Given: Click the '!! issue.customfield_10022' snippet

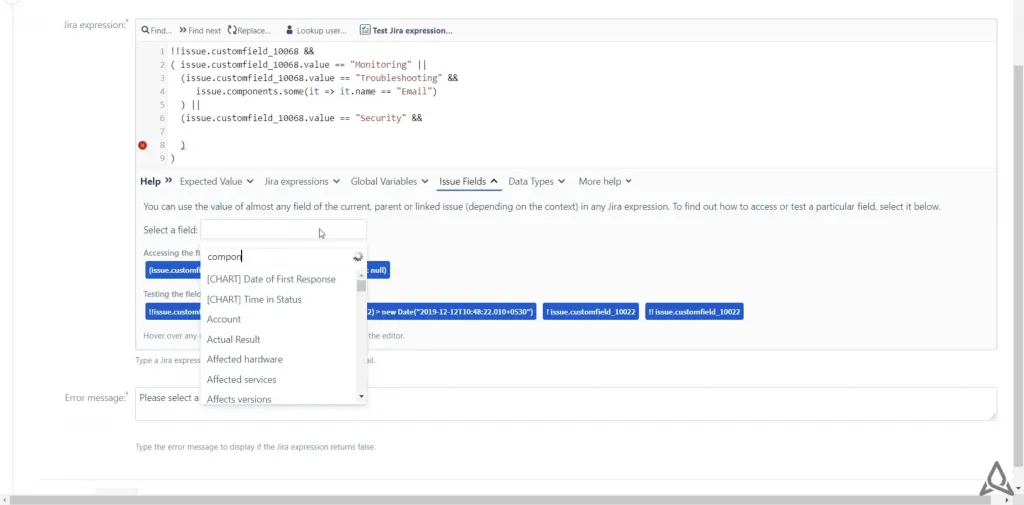Looking at the screenshot, I should pyautogui.click(x=694, y=312).
